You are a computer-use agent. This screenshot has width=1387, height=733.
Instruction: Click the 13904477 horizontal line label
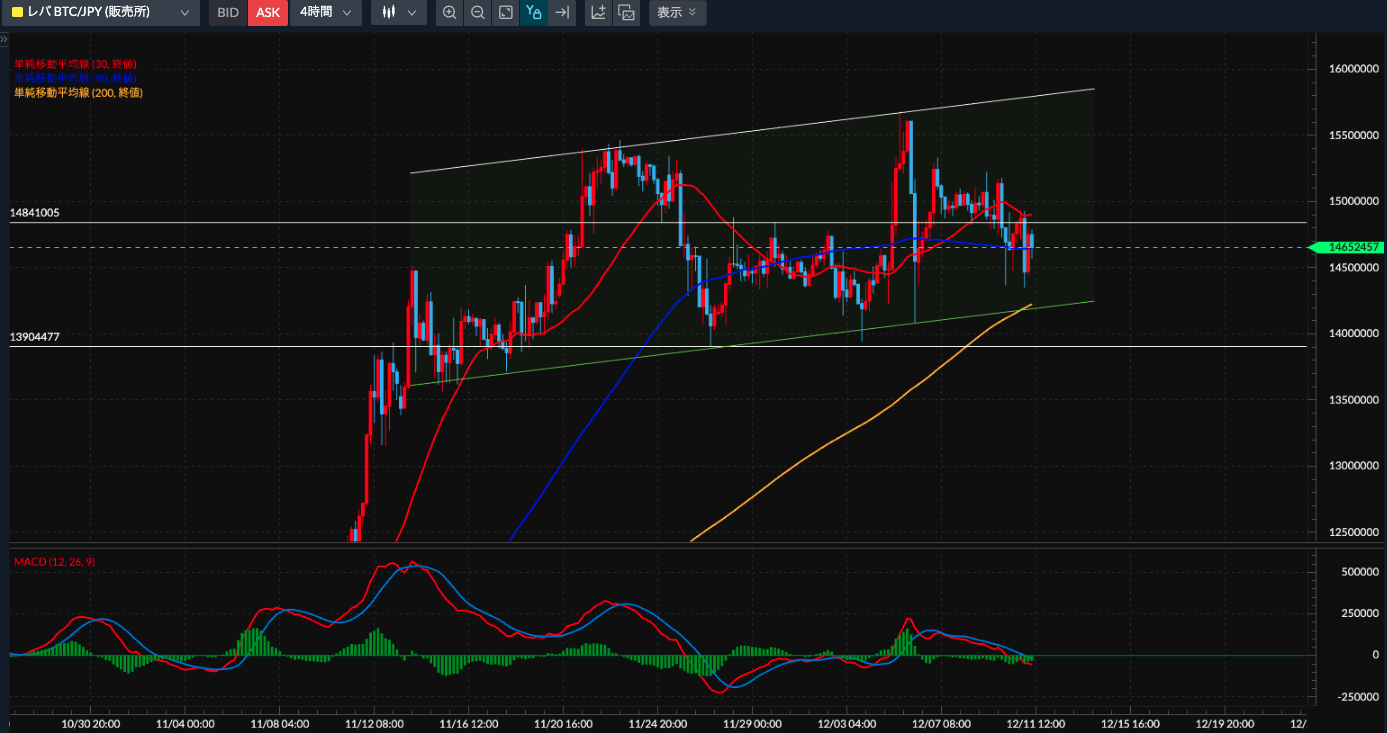35,337
